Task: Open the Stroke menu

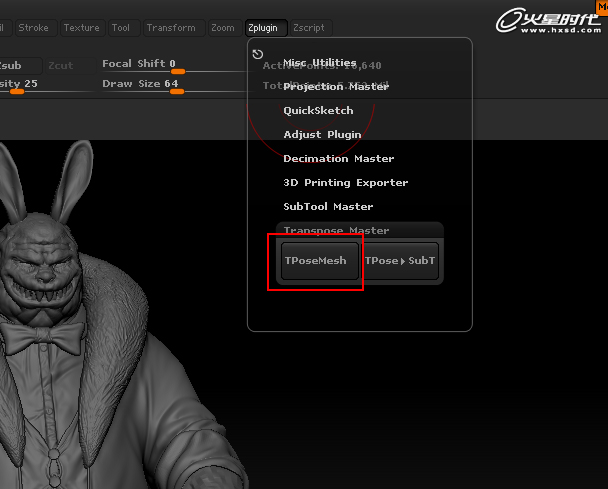Action: pyautogui.click(x=36, y=28)
